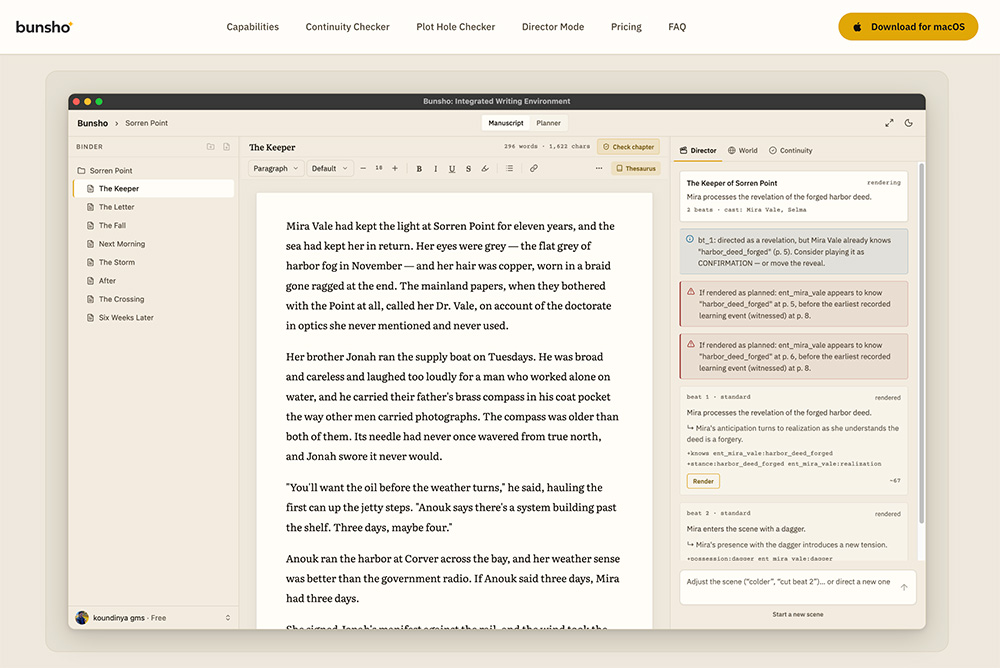Open the Next Morning chapter
The height and width of the screenshot is (668, 1000).
click(153, 244)
